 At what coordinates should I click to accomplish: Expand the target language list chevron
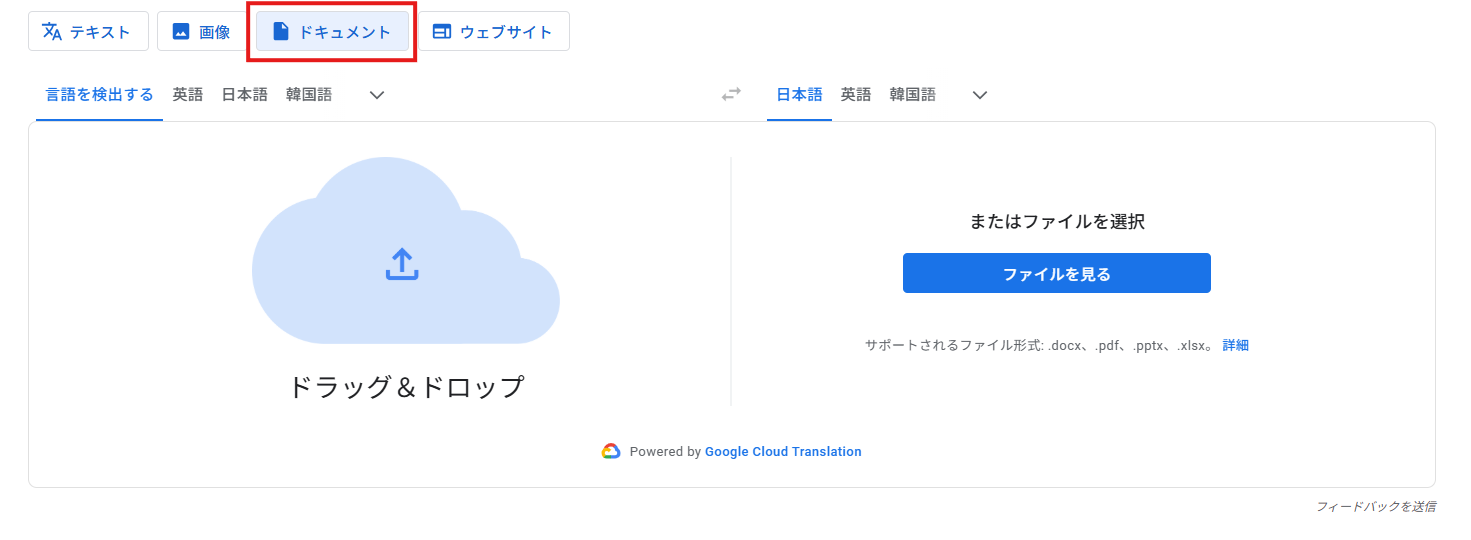[980, 95]
